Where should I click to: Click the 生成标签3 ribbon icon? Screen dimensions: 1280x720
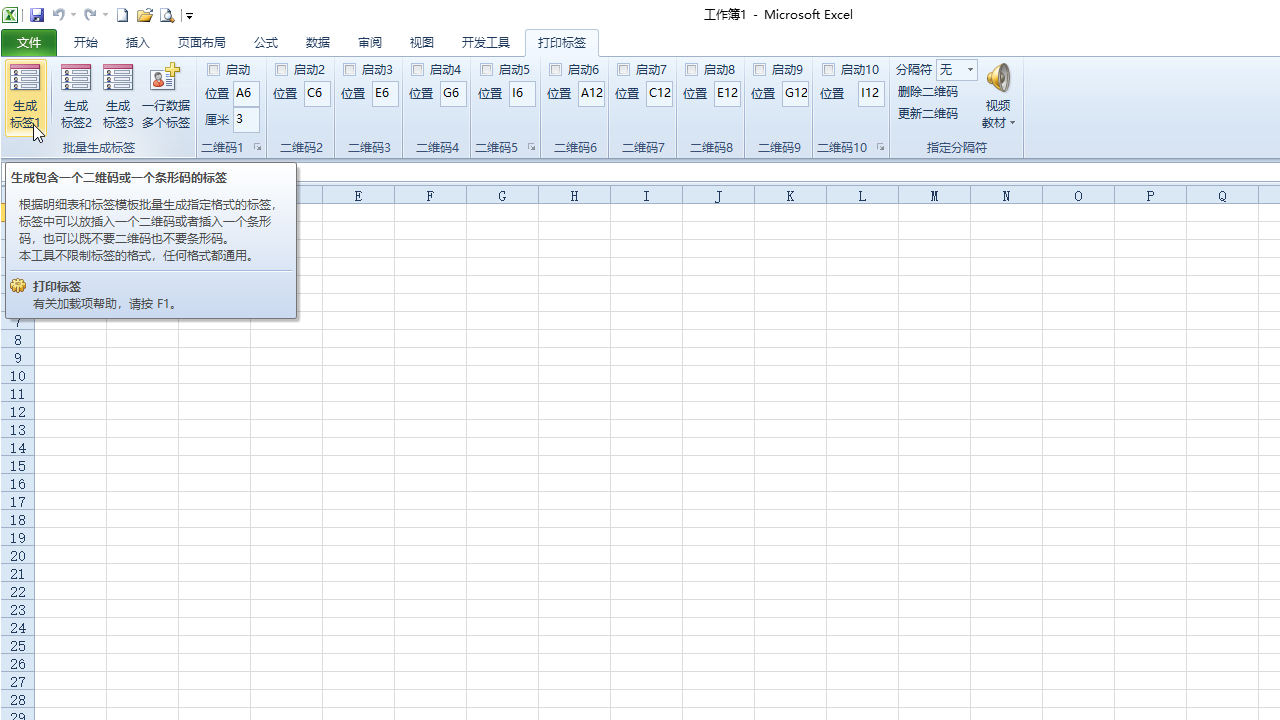[118, 79]
